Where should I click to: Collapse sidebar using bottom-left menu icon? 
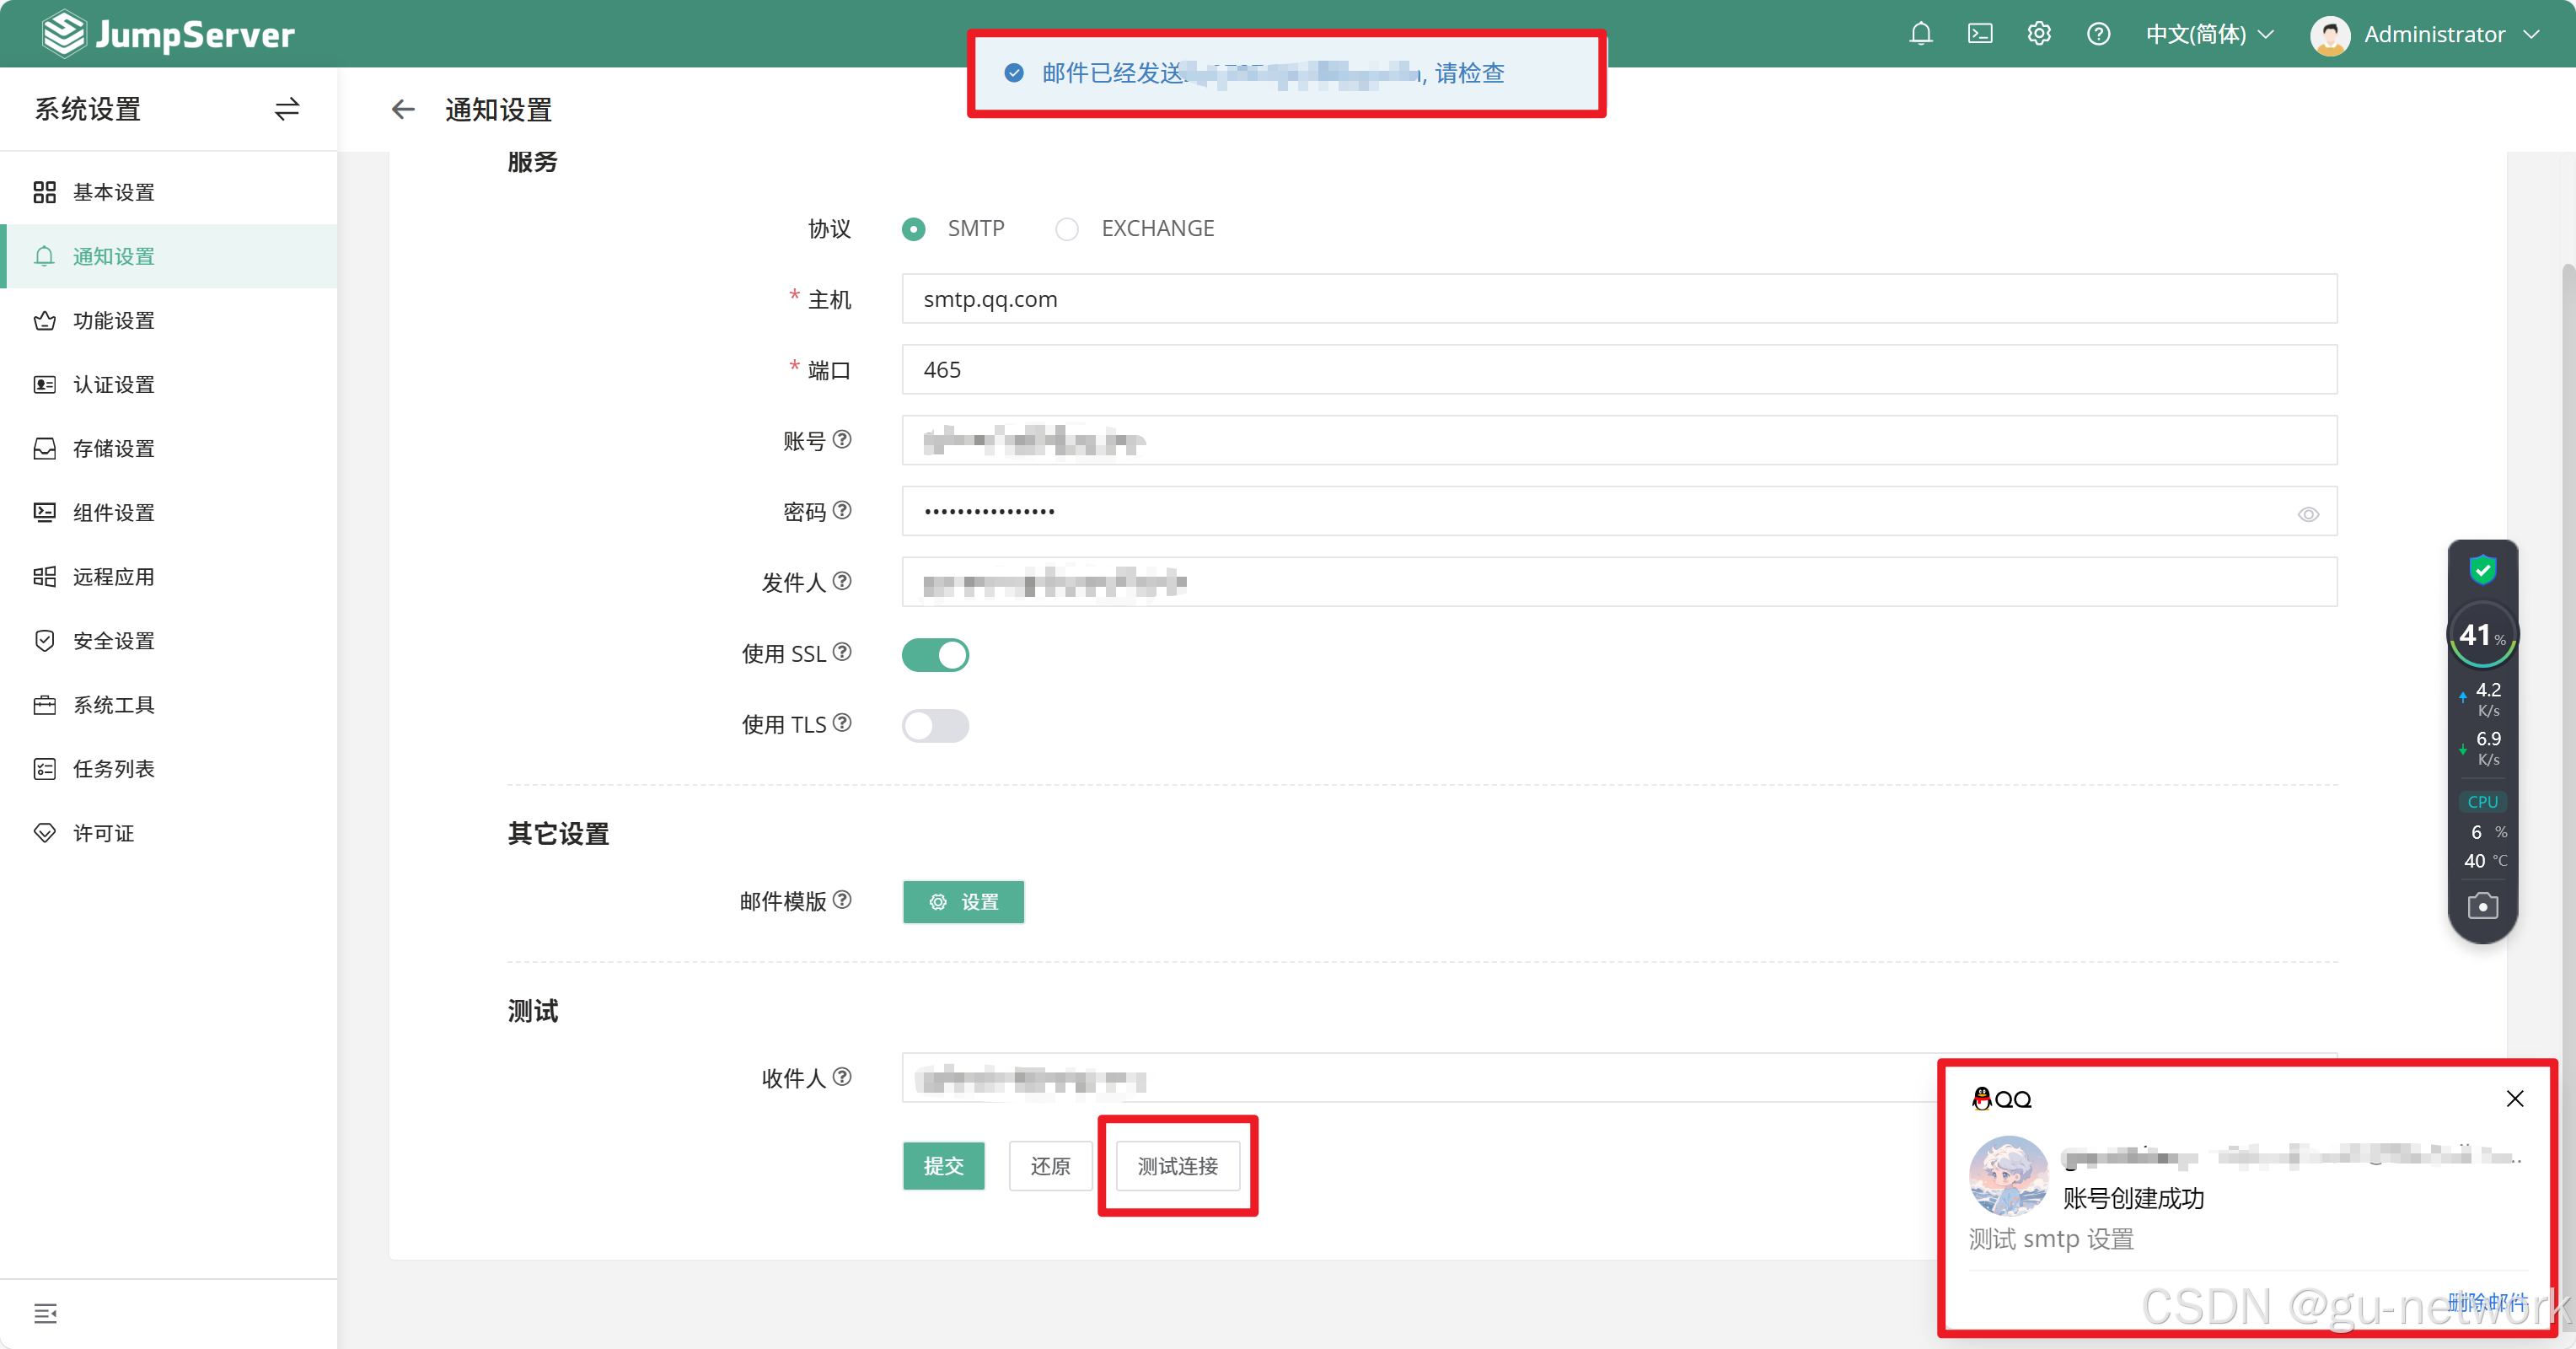[x=45, y=1313]
